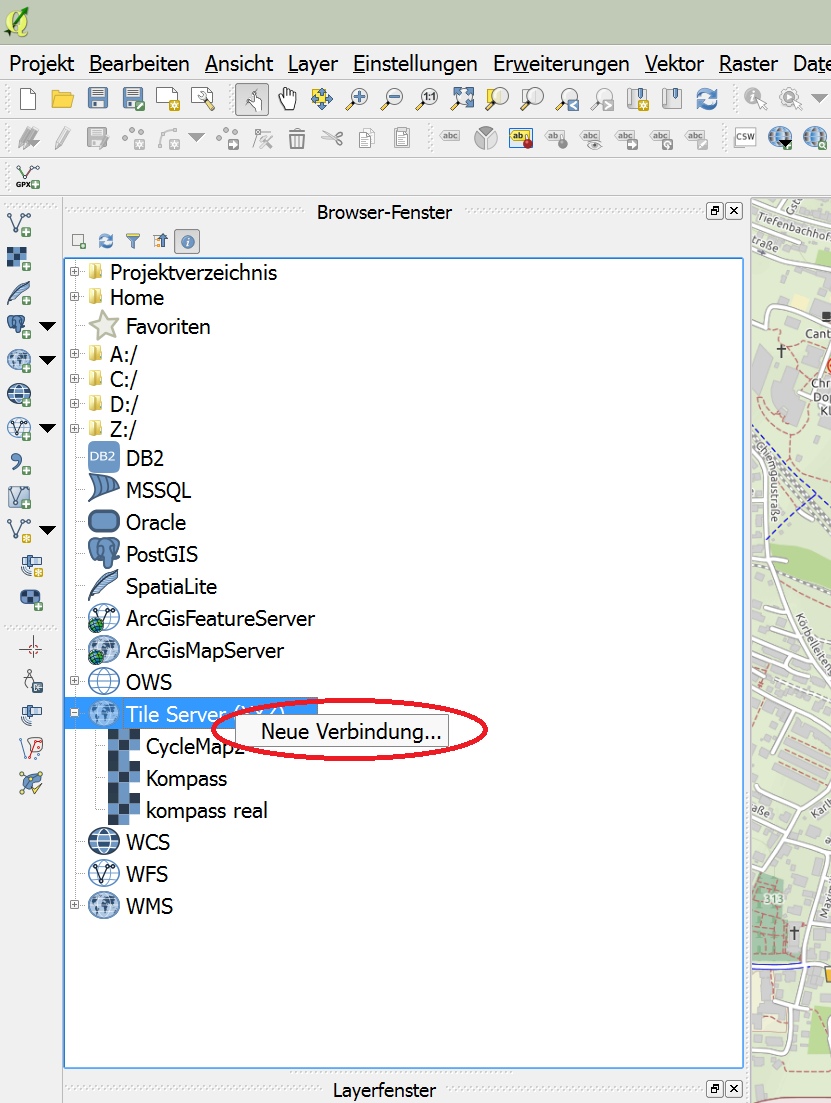Click the Save Project floppy icon
This screenshot has height=1103, width=831.
tap(97, 99)
